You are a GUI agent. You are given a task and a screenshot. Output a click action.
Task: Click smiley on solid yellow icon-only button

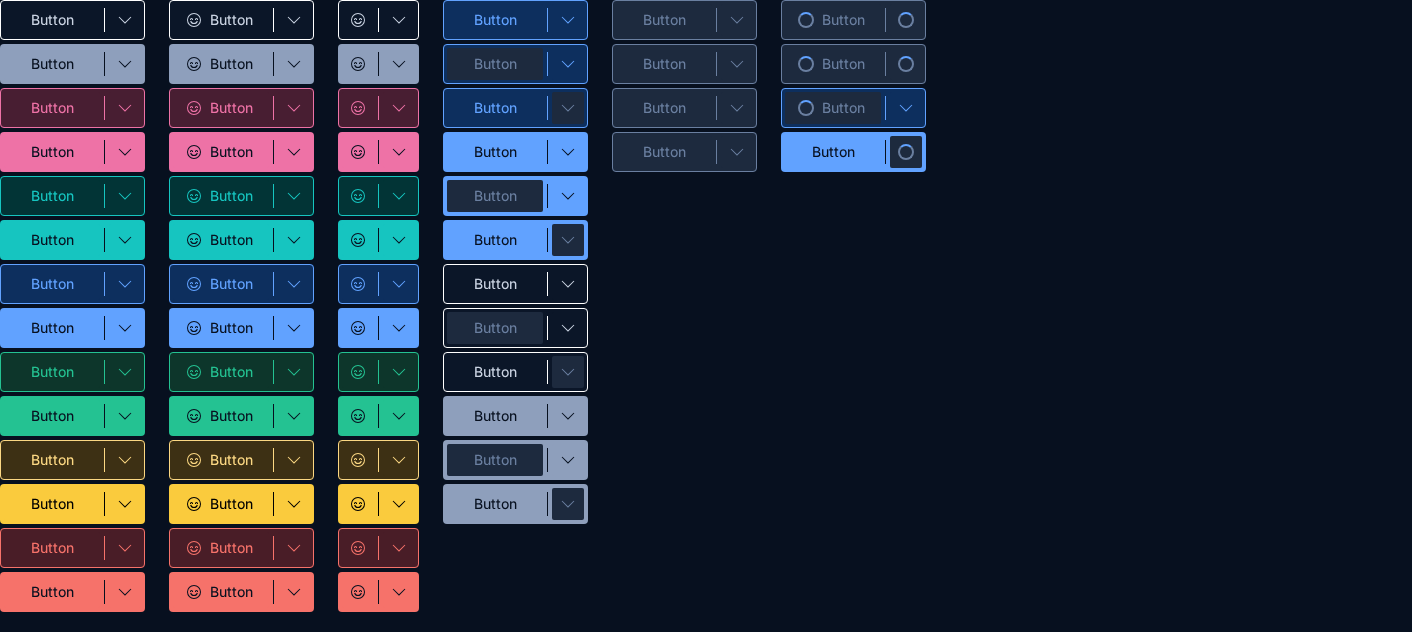[x=358, y=504]
